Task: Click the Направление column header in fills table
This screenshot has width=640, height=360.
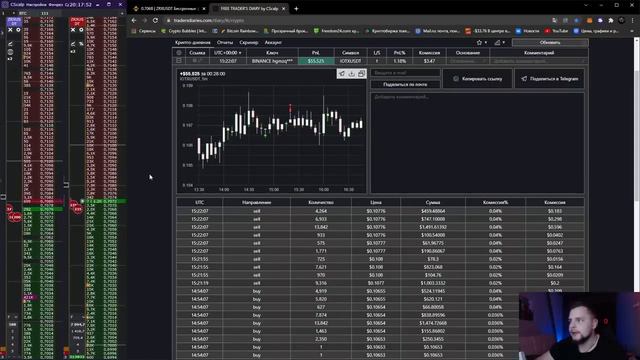Action: pos(256,202)
